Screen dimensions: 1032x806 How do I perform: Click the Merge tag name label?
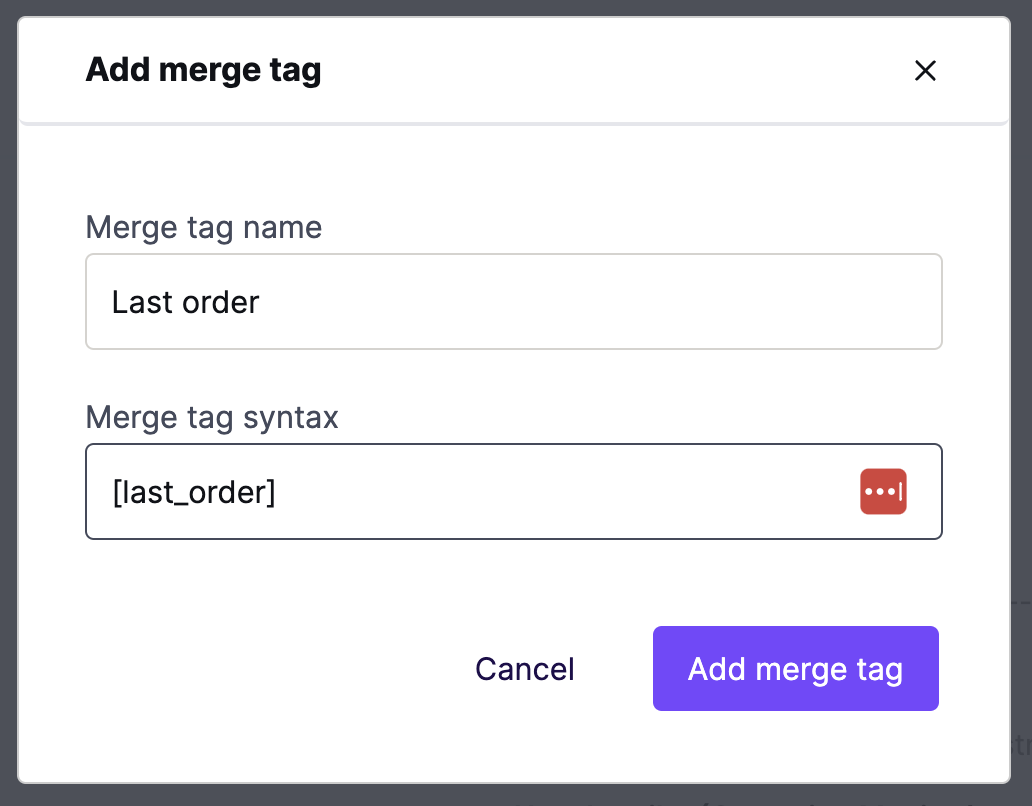pyautogui.click(x=203, y=228)
